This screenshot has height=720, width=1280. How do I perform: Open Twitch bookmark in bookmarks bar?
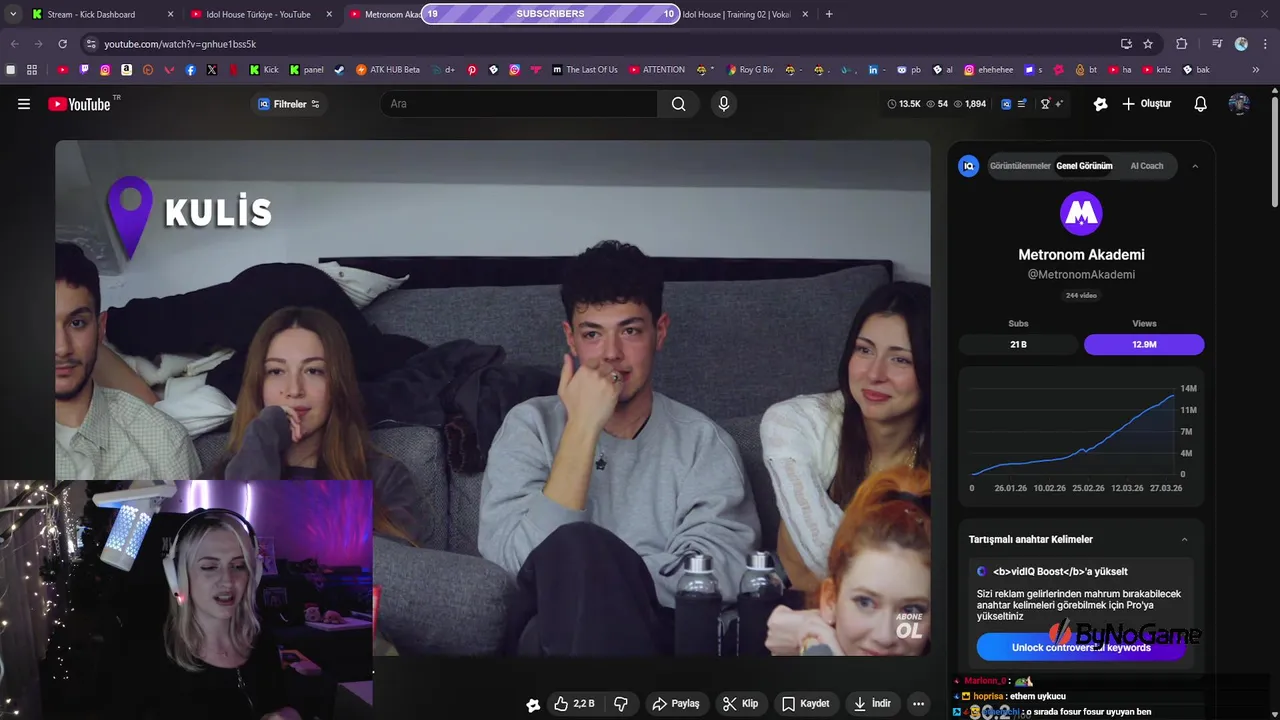84,70
